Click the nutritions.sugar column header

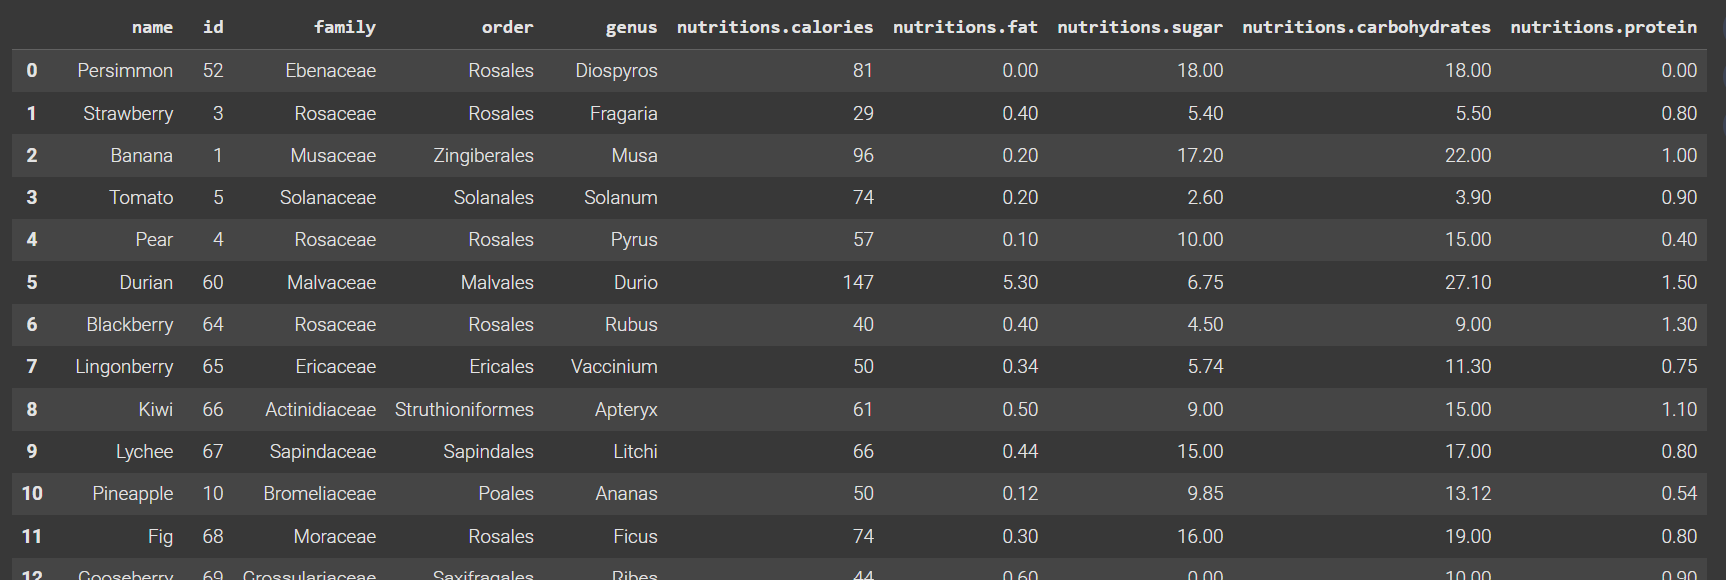pyautogui.click(x=1139, y=27)
